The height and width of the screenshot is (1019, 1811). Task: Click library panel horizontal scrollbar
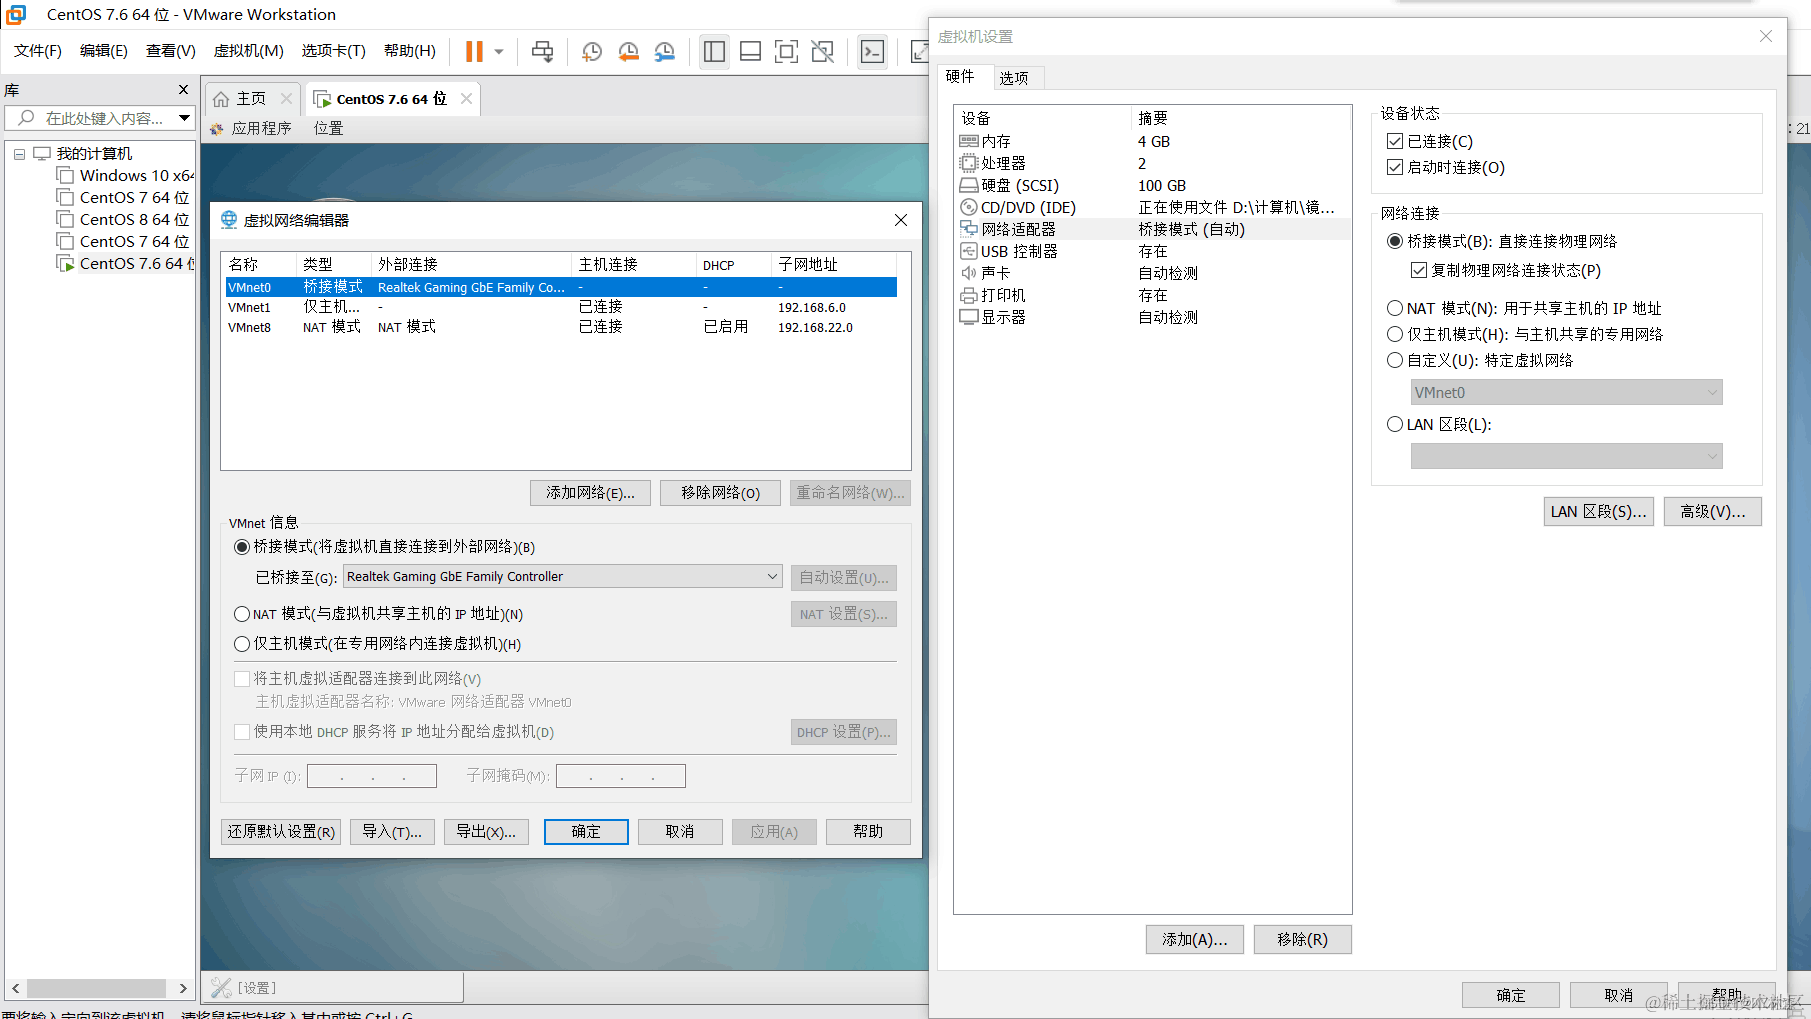97,988
